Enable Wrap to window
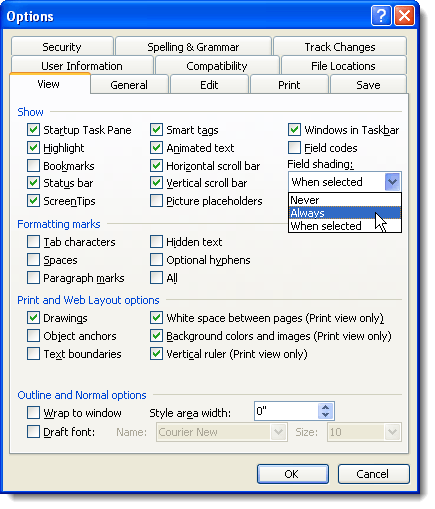435x509 pixels. point(33,413)
